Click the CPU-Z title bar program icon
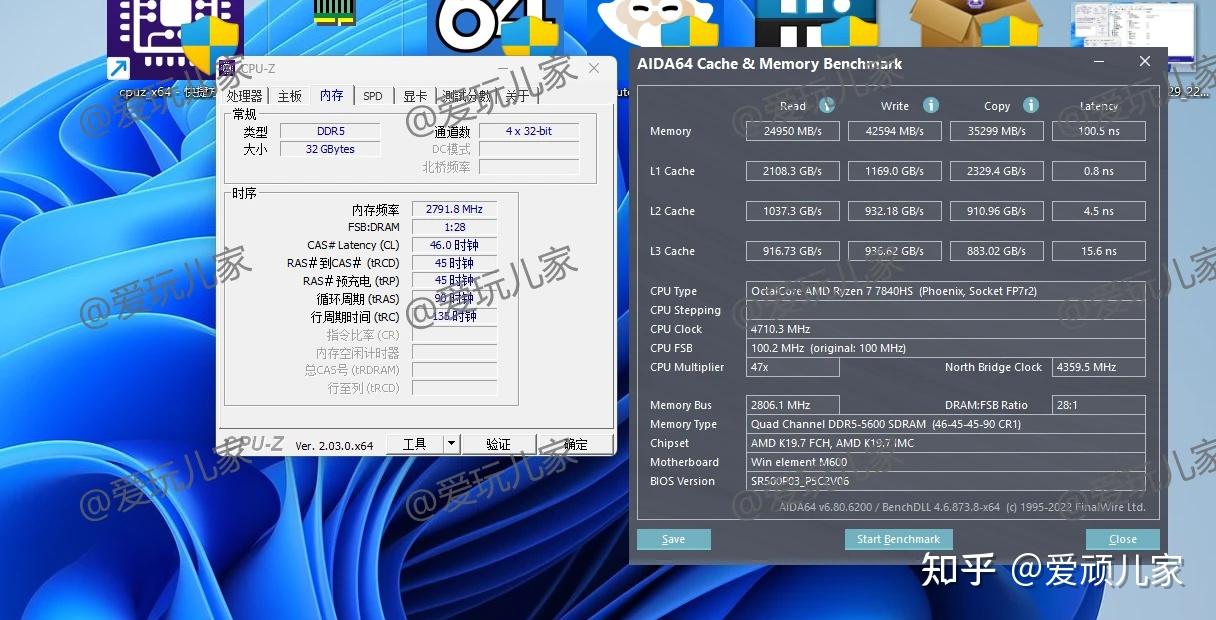This screenshot has height=620, width=1216. tap(227, 67)
